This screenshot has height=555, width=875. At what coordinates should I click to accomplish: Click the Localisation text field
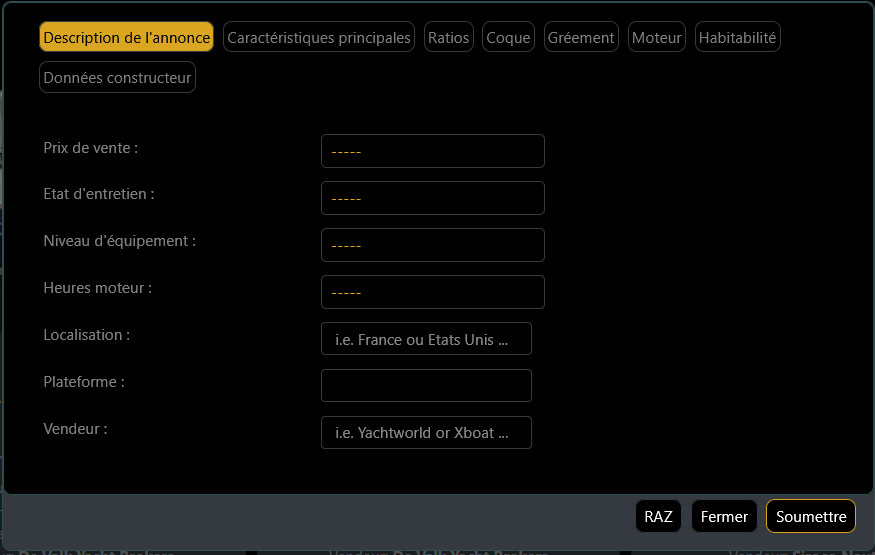426,339
